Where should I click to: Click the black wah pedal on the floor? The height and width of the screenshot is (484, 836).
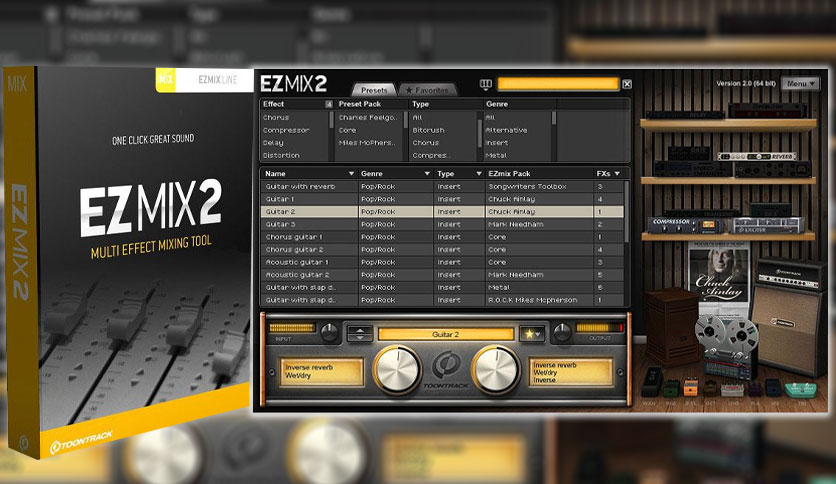click(653, 381)
